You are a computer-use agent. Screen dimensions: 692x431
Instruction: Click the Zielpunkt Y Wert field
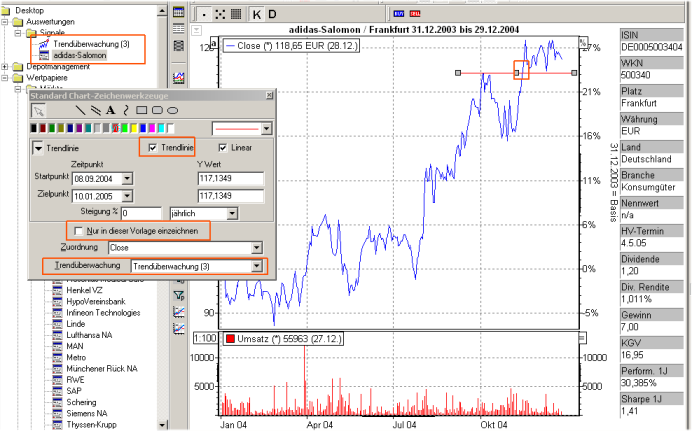(231, 195)
